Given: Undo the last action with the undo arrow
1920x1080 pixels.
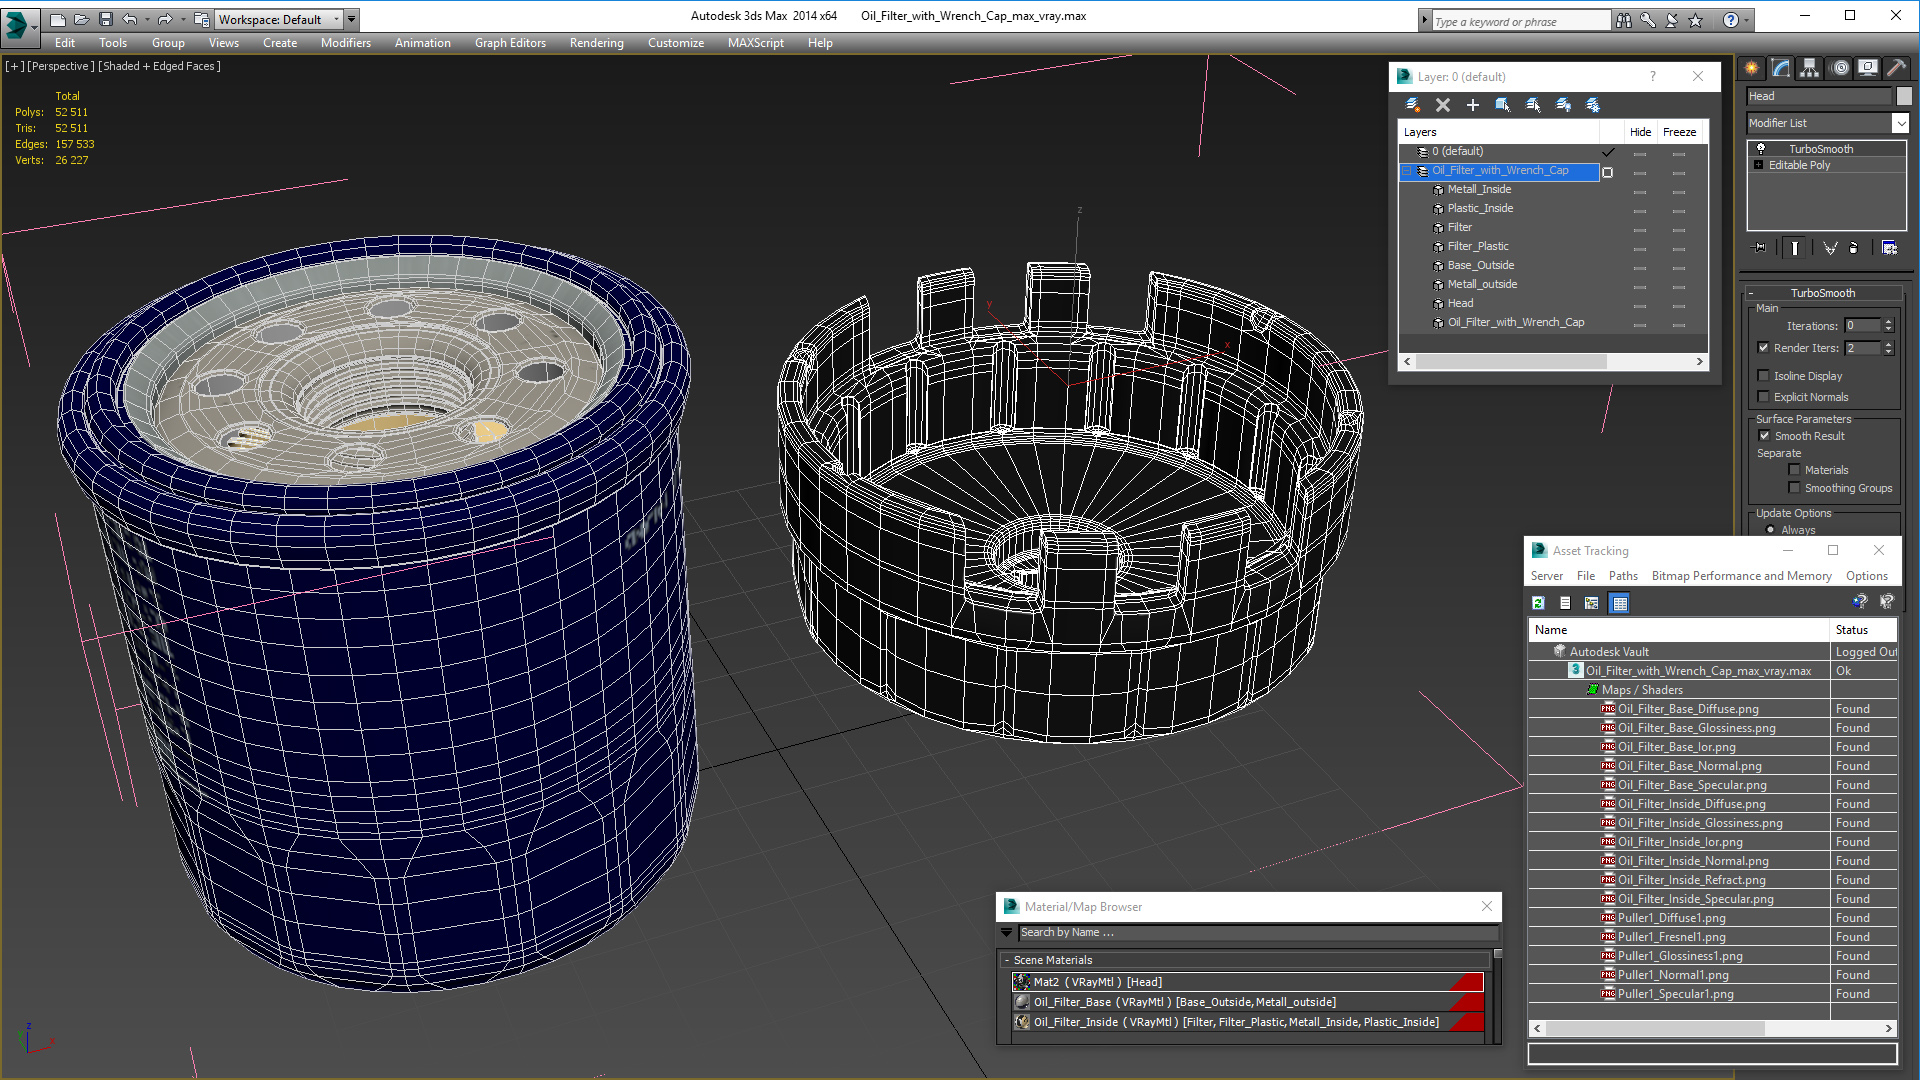Looking at the screenshot, I should [130, 19].
